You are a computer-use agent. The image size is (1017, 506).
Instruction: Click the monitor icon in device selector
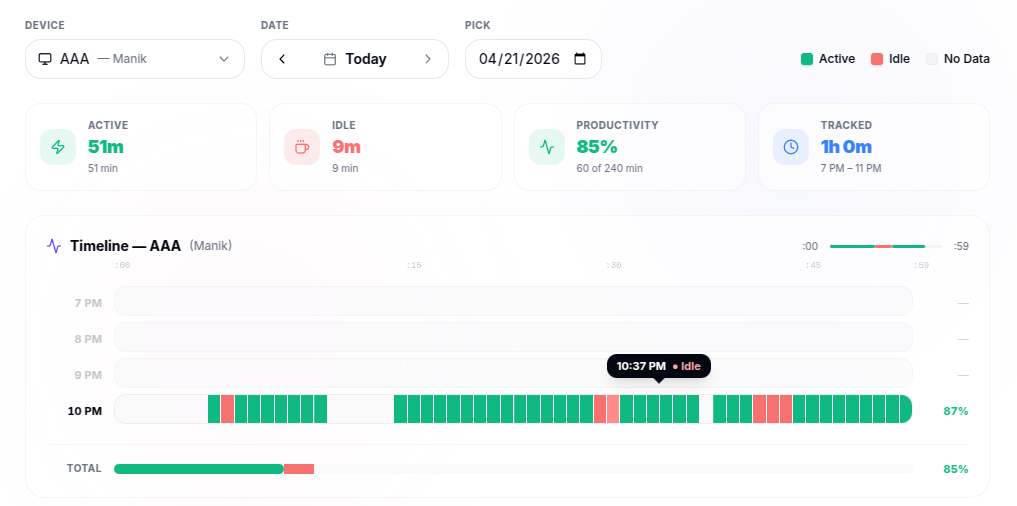[x=45, y=59]
